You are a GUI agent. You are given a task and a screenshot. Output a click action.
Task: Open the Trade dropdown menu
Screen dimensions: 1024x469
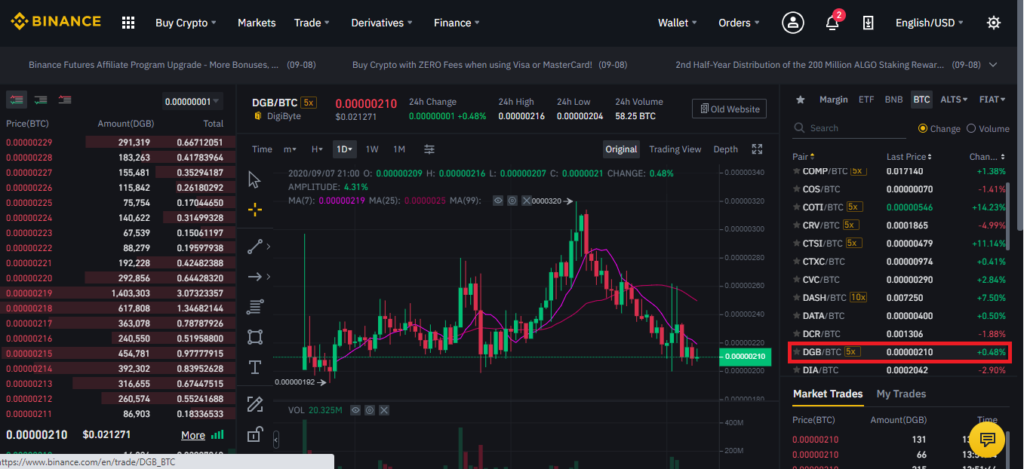pyautogui.click(x=312, y=23)
